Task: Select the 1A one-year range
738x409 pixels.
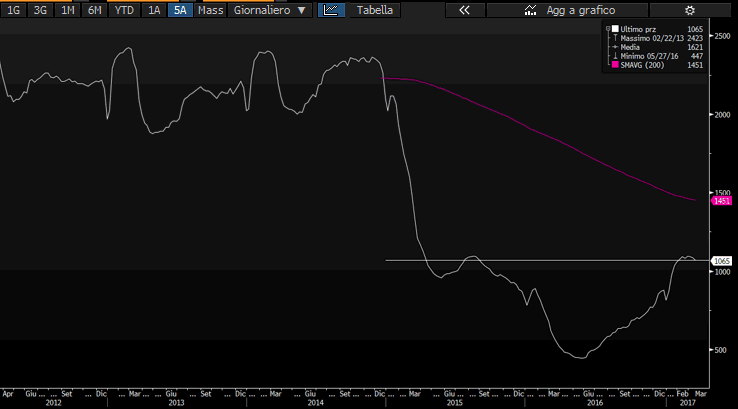Action: point(154,10)
